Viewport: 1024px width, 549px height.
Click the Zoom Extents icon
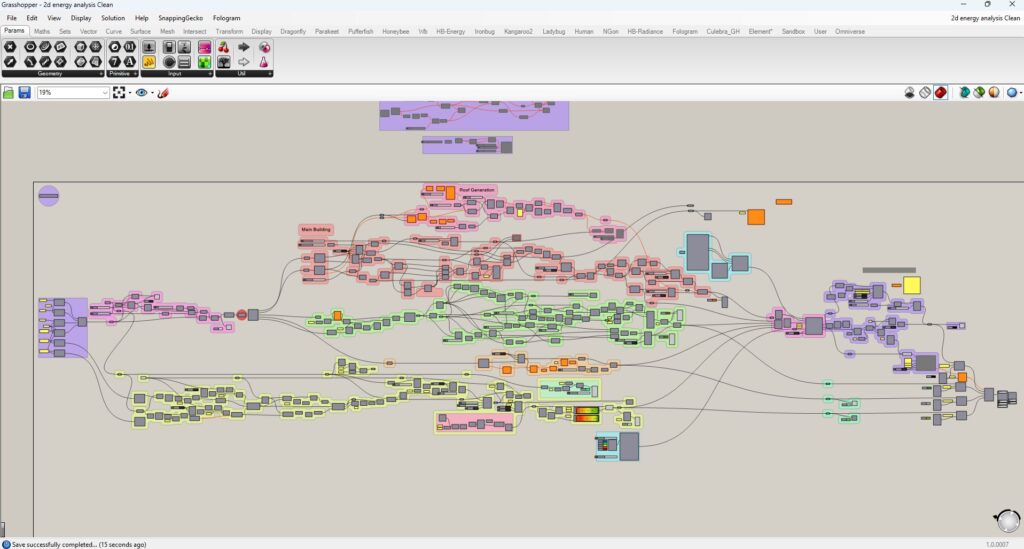[120, 92]
